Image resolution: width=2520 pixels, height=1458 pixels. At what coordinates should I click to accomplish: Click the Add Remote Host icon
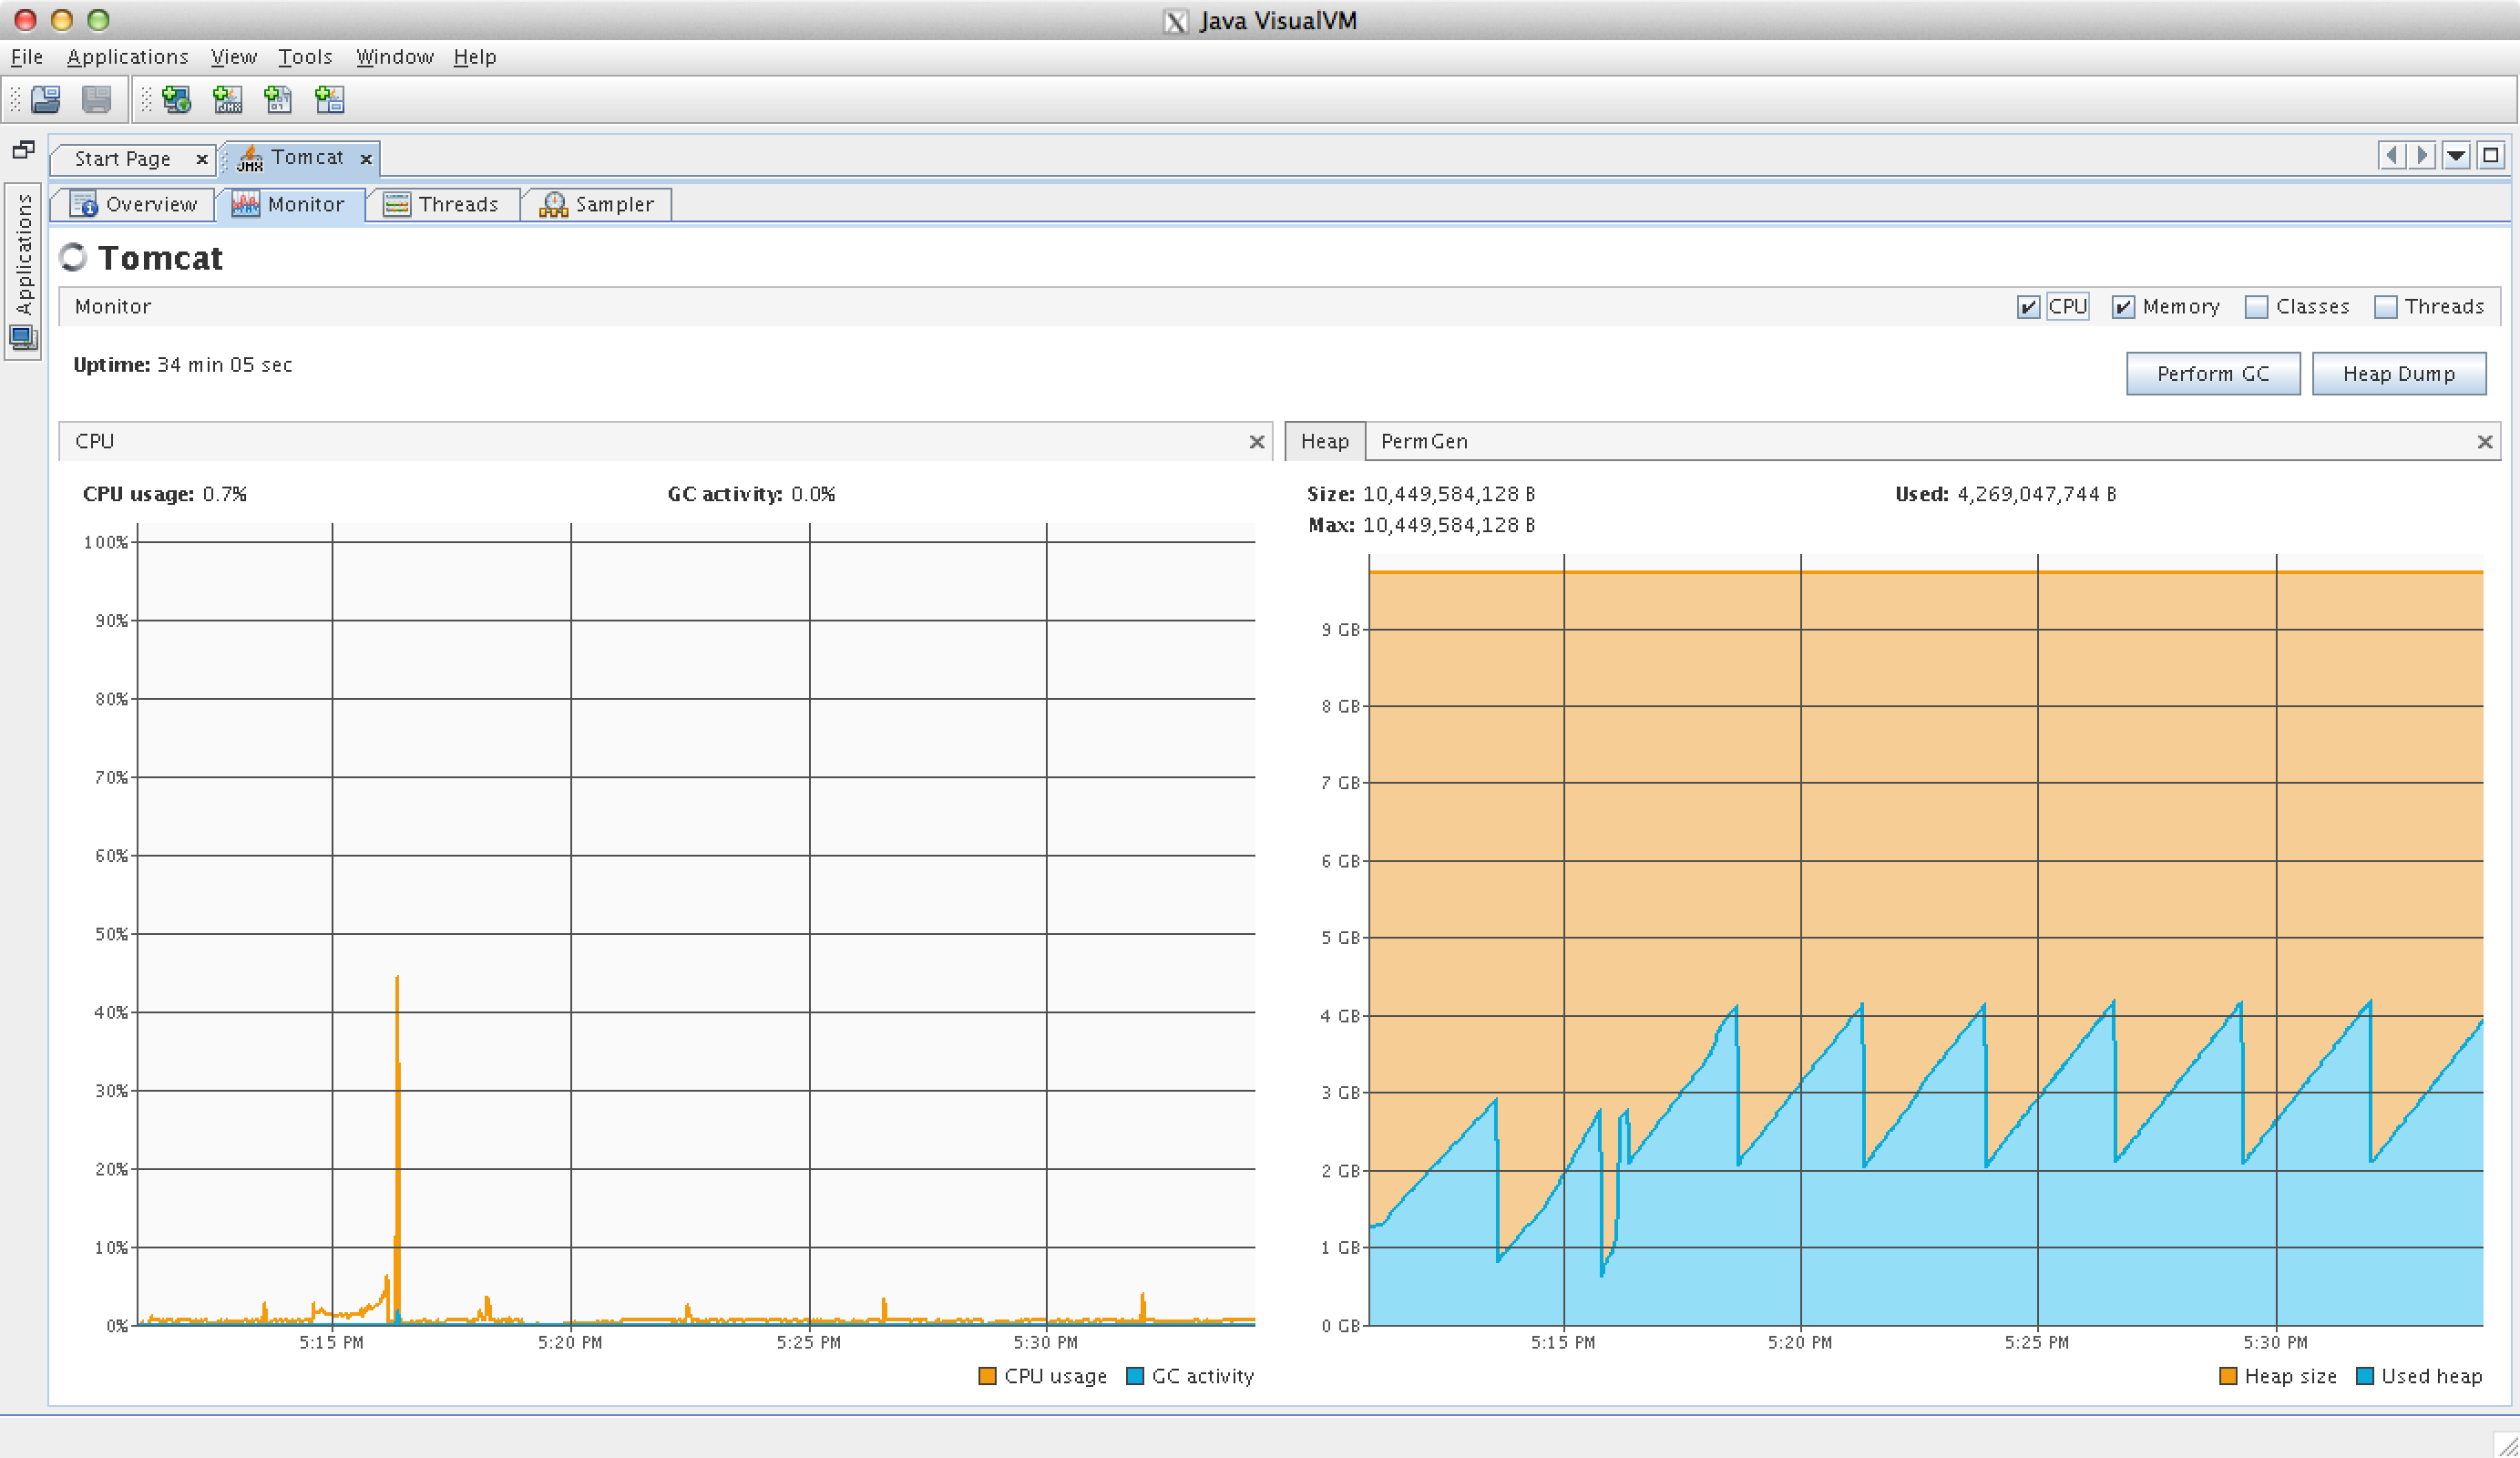coord(177,99)
